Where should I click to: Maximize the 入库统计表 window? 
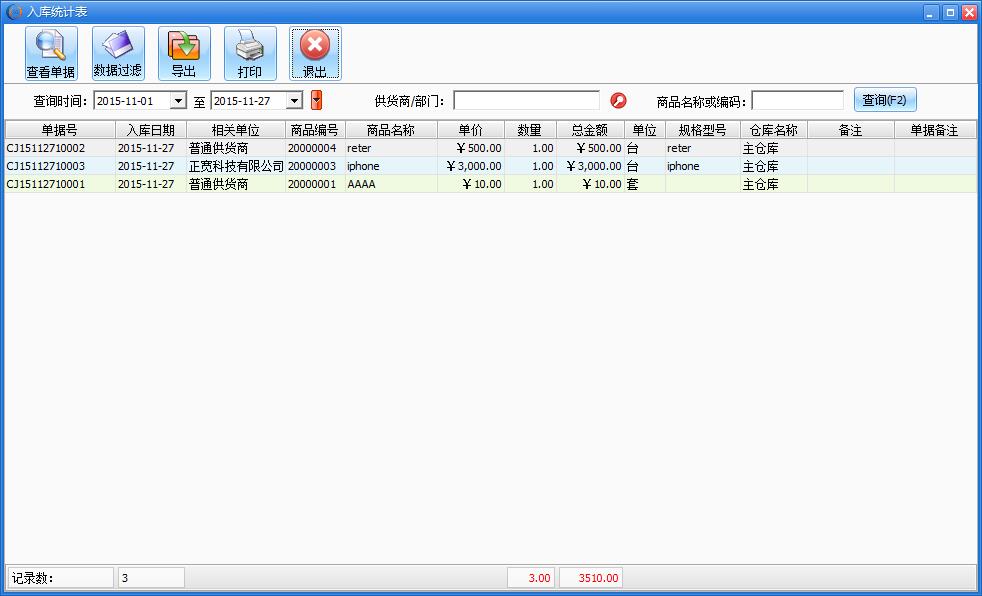click(x=950, y=12)
